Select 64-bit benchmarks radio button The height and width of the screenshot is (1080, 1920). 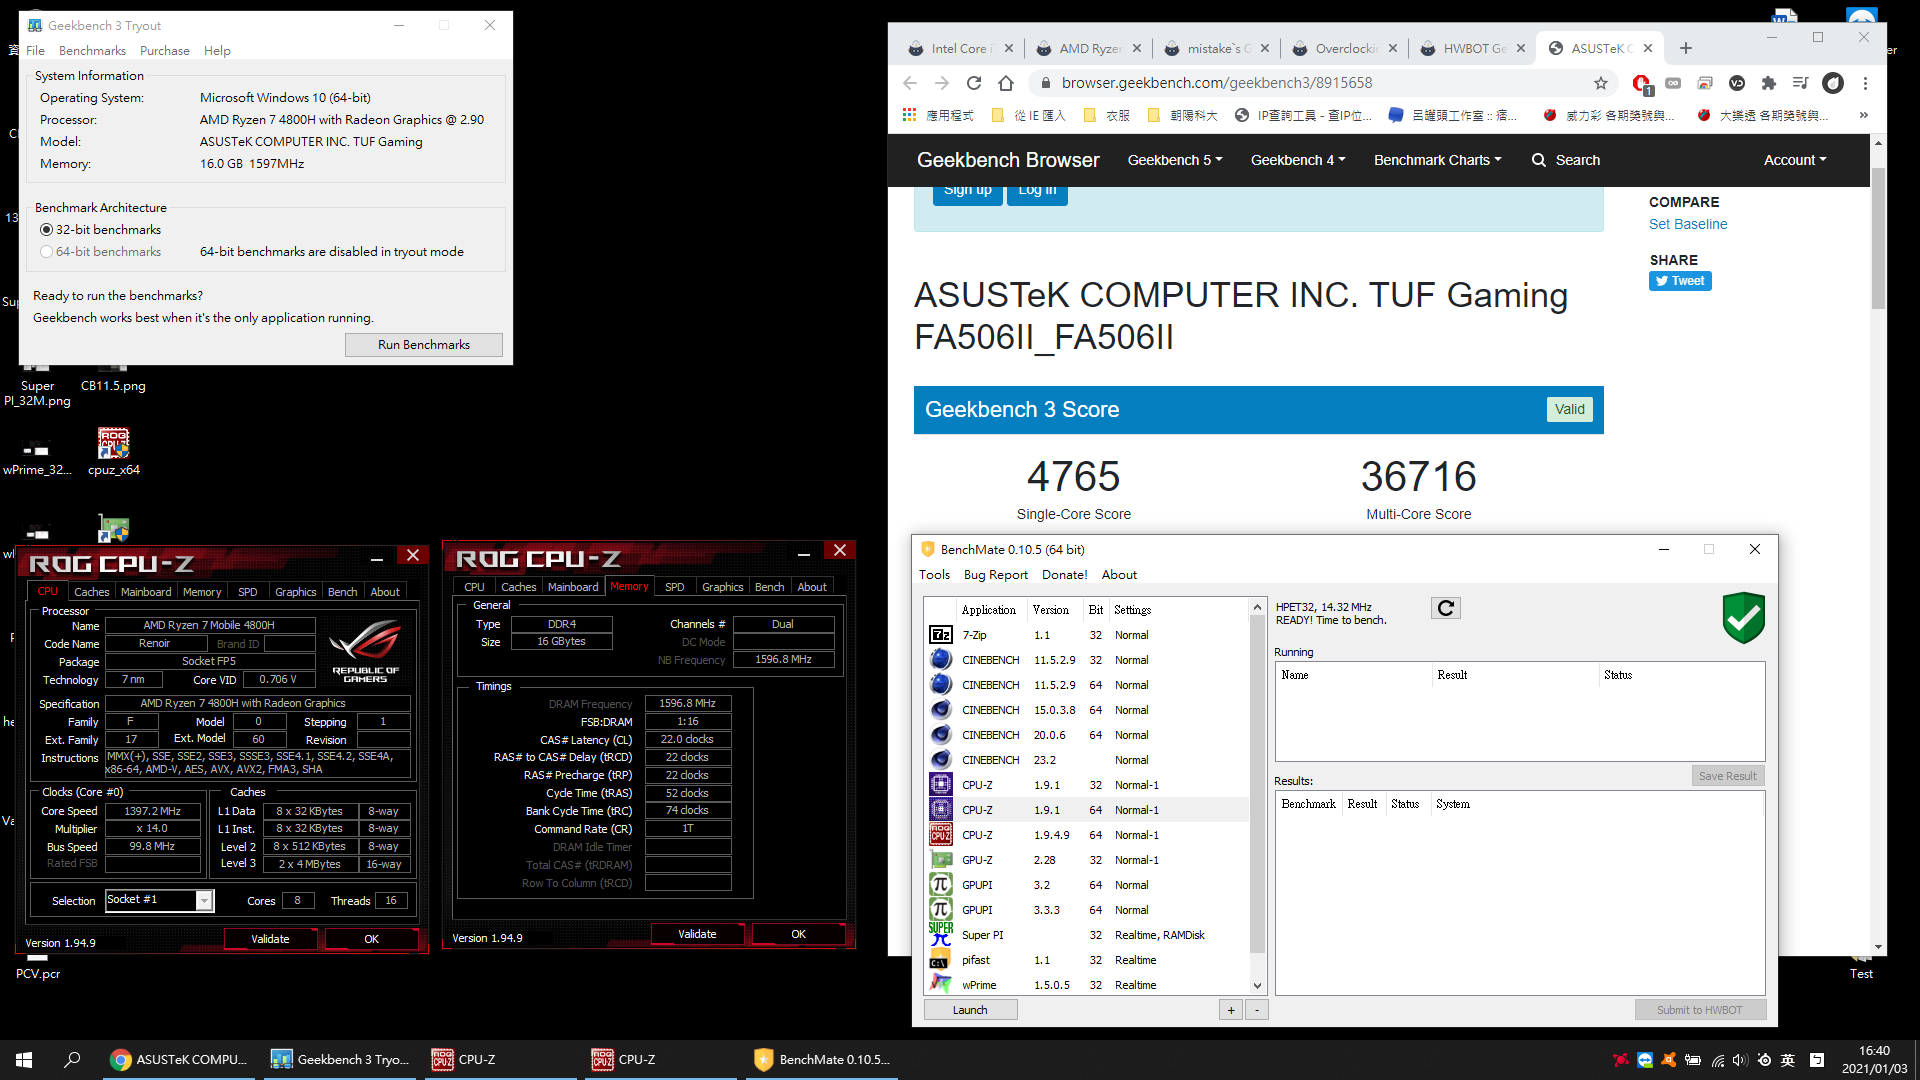tap(46, 252)
